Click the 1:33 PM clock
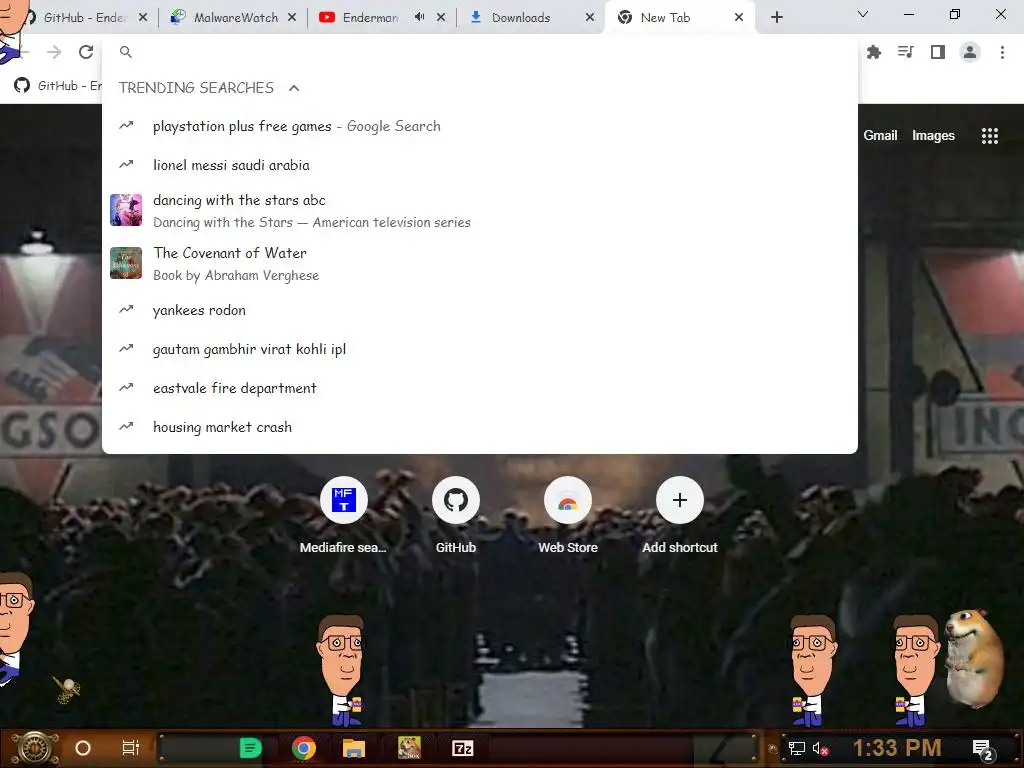 coord(897,748)
